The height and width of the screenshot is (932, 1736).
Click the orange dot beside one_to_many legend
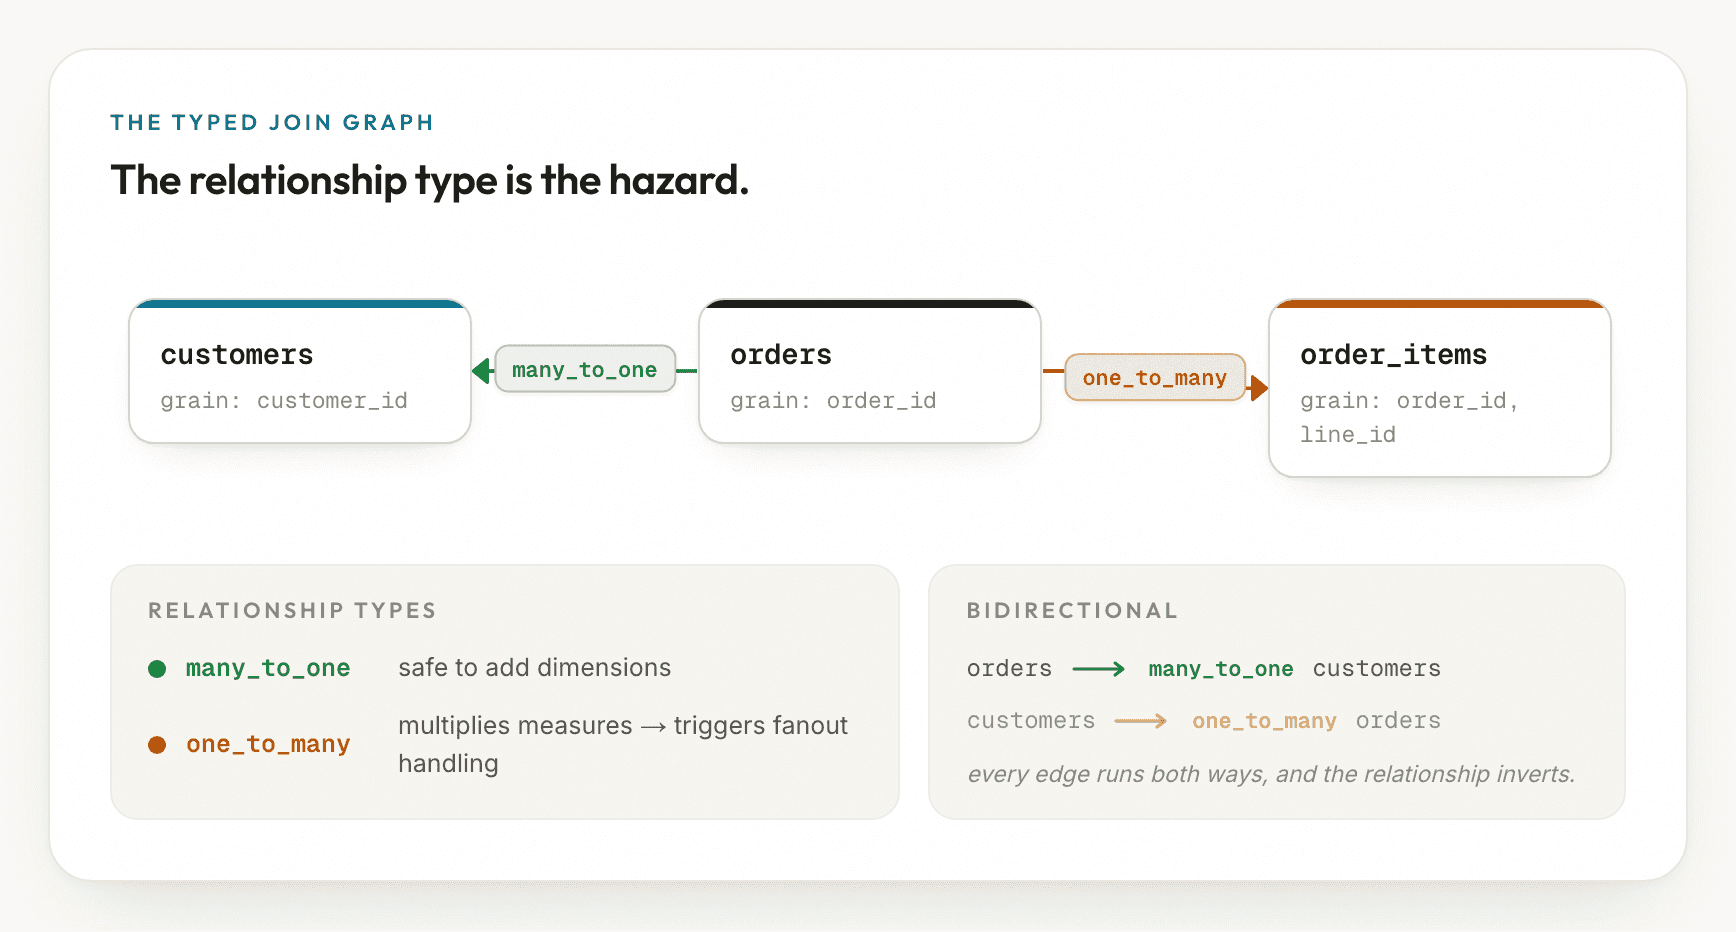coord(157,745)
